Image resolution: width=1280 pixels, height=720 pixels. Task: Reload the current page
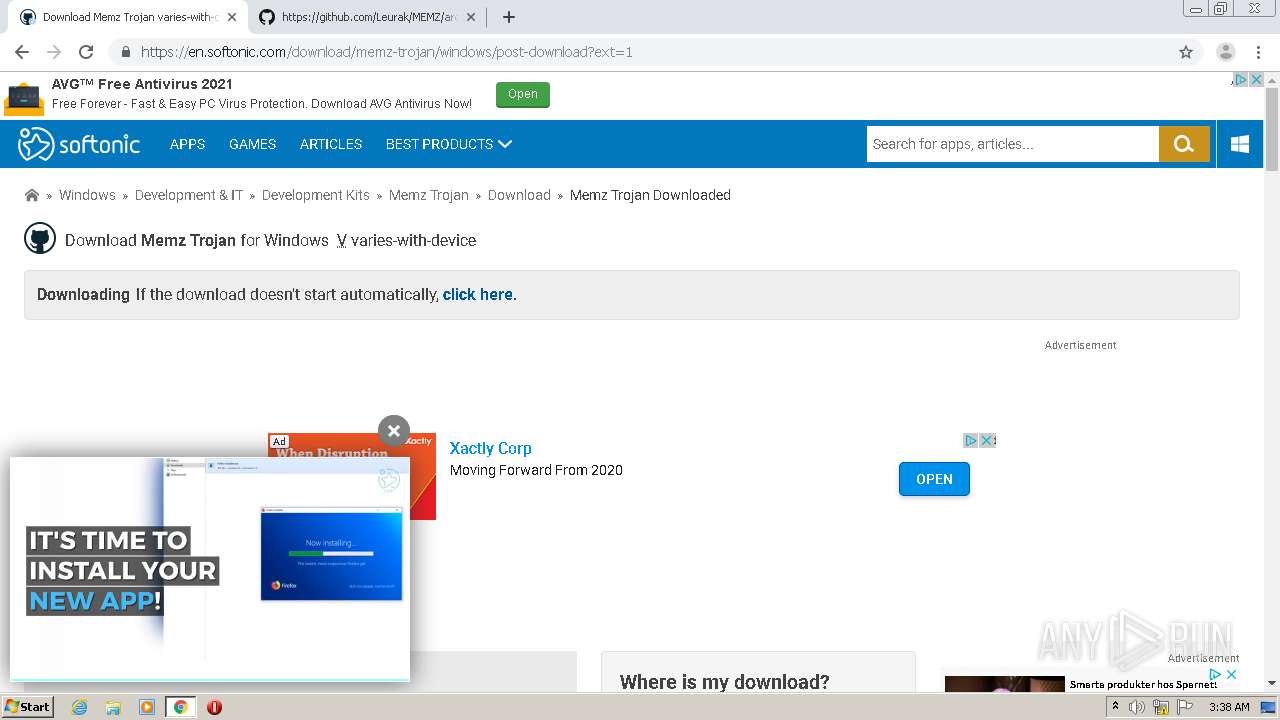coord(86,52)
